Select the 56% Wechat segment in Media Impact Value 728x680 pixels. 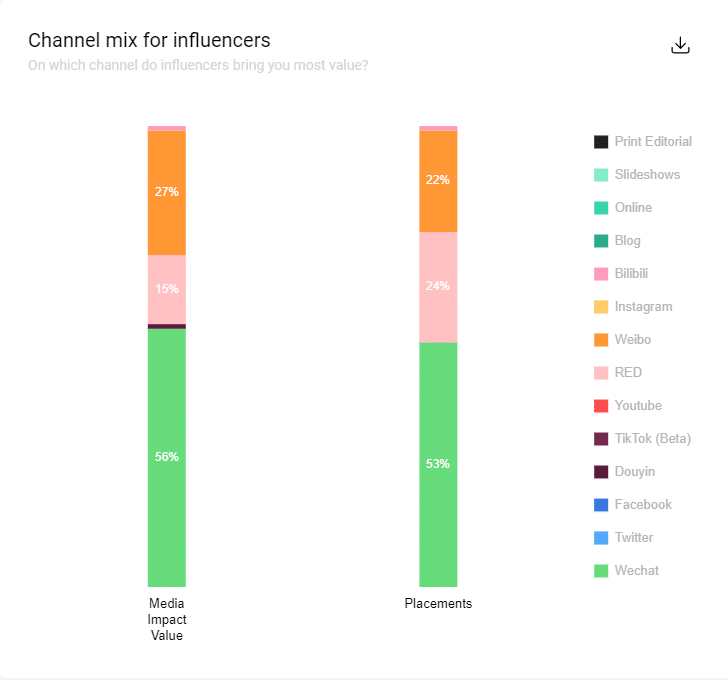coord(167,457)
